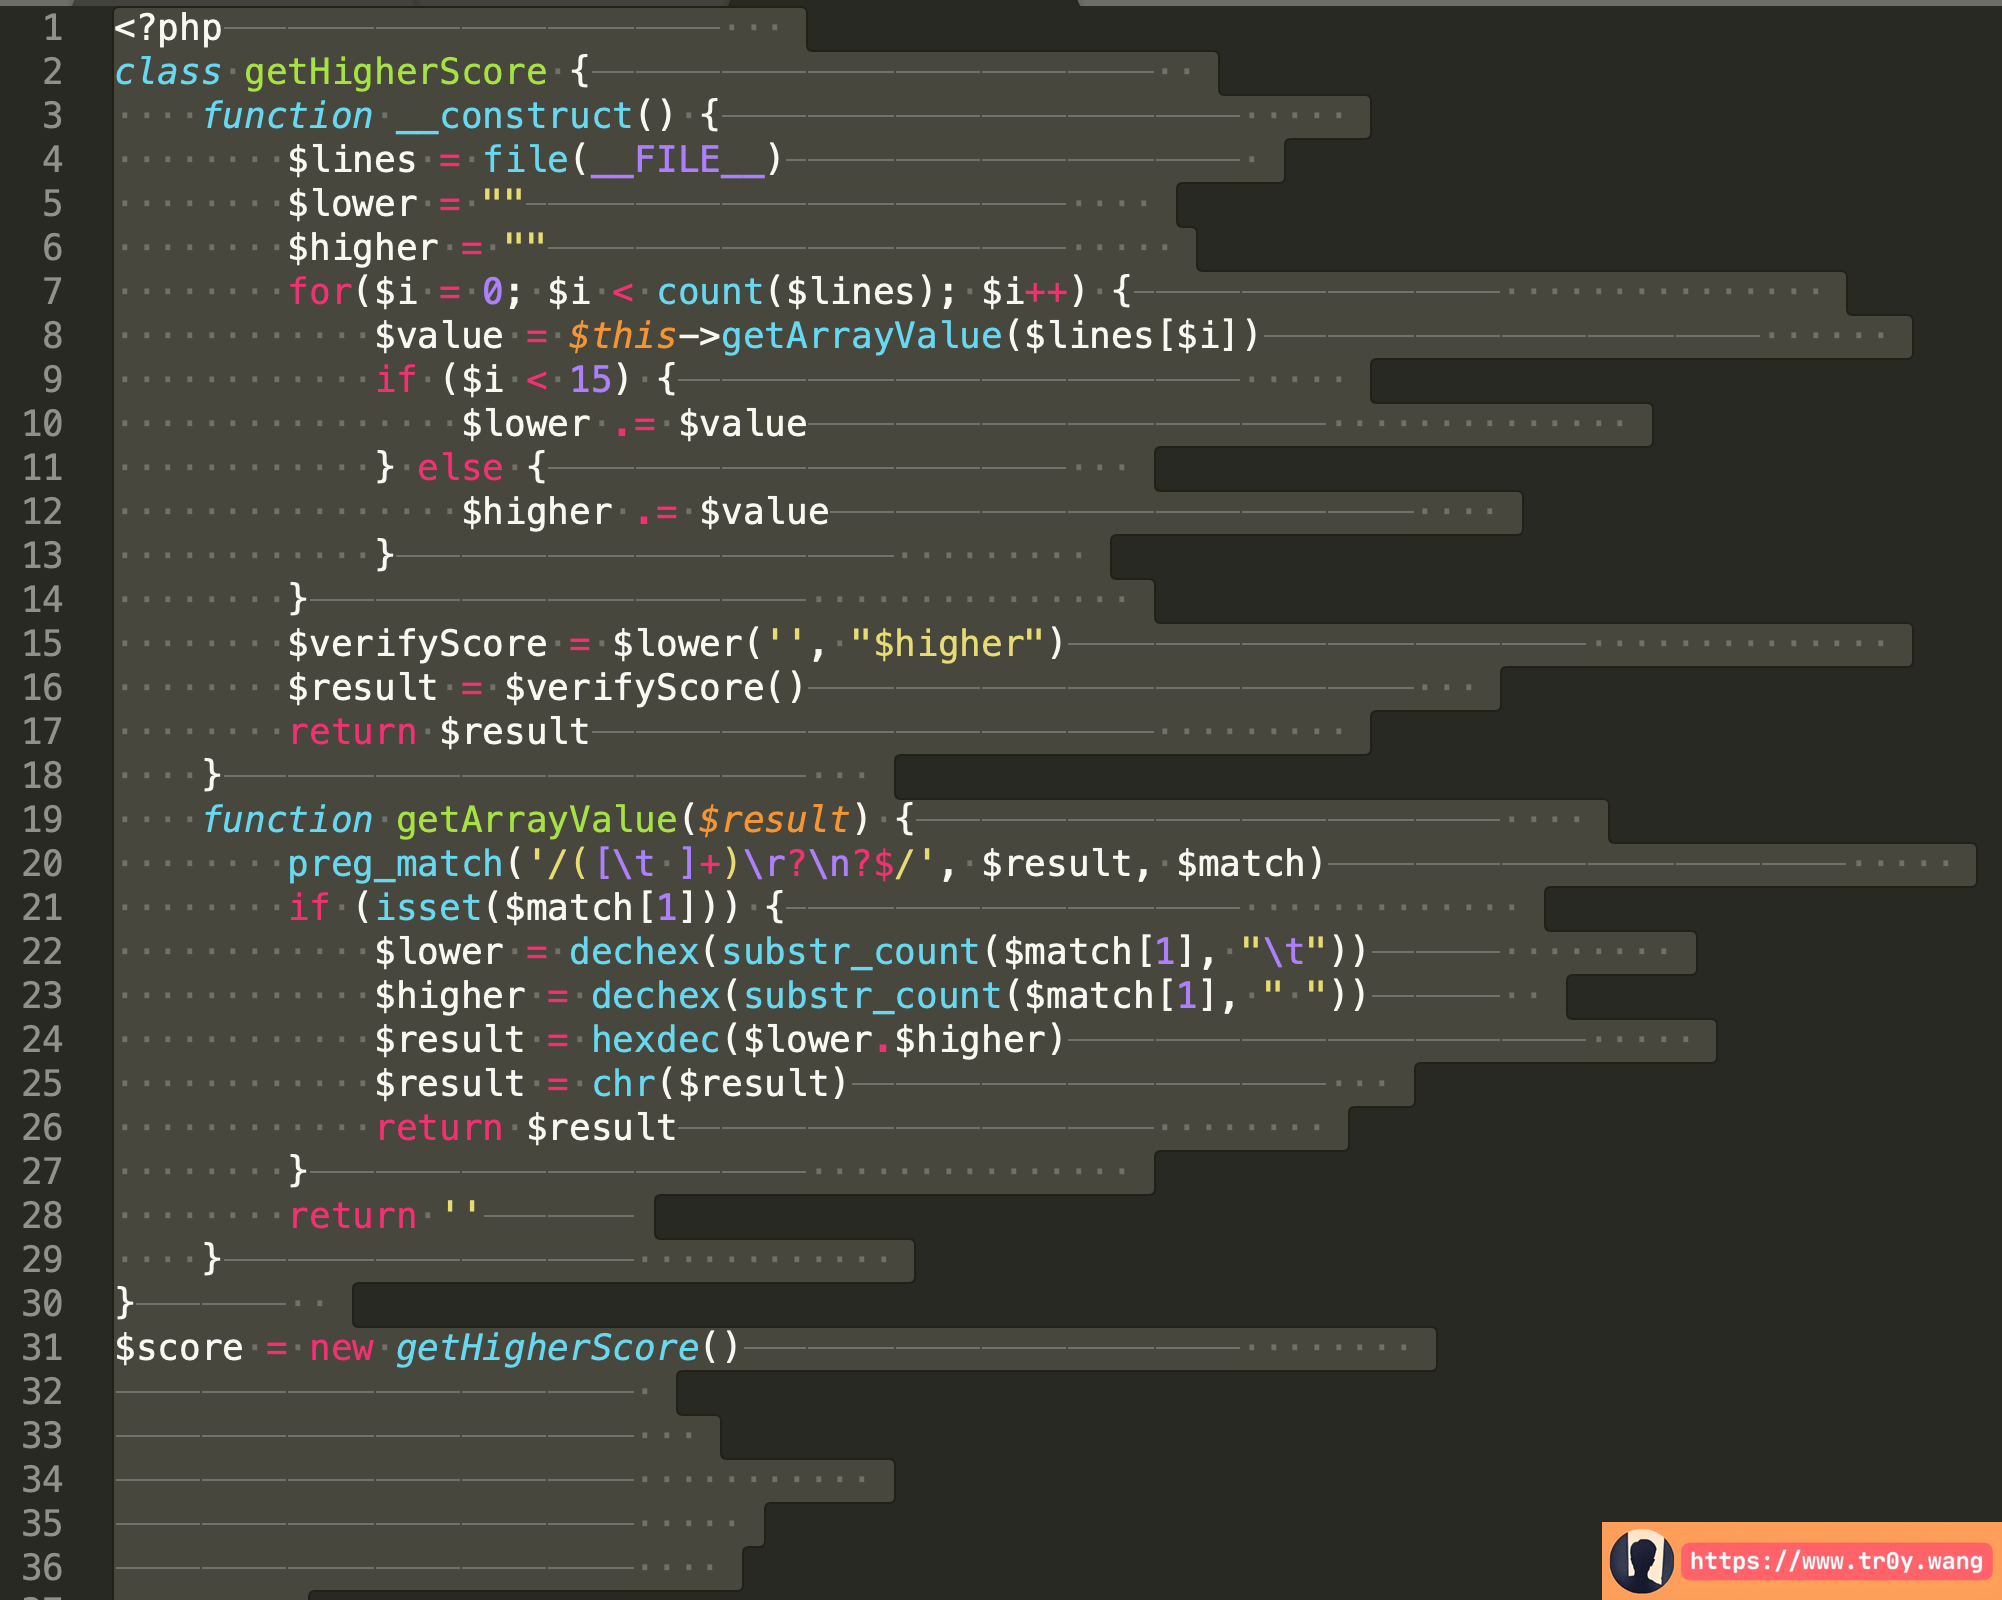Click the avatar icon in the watermark
Screen dimensions: 2002x1600
1641,1561
